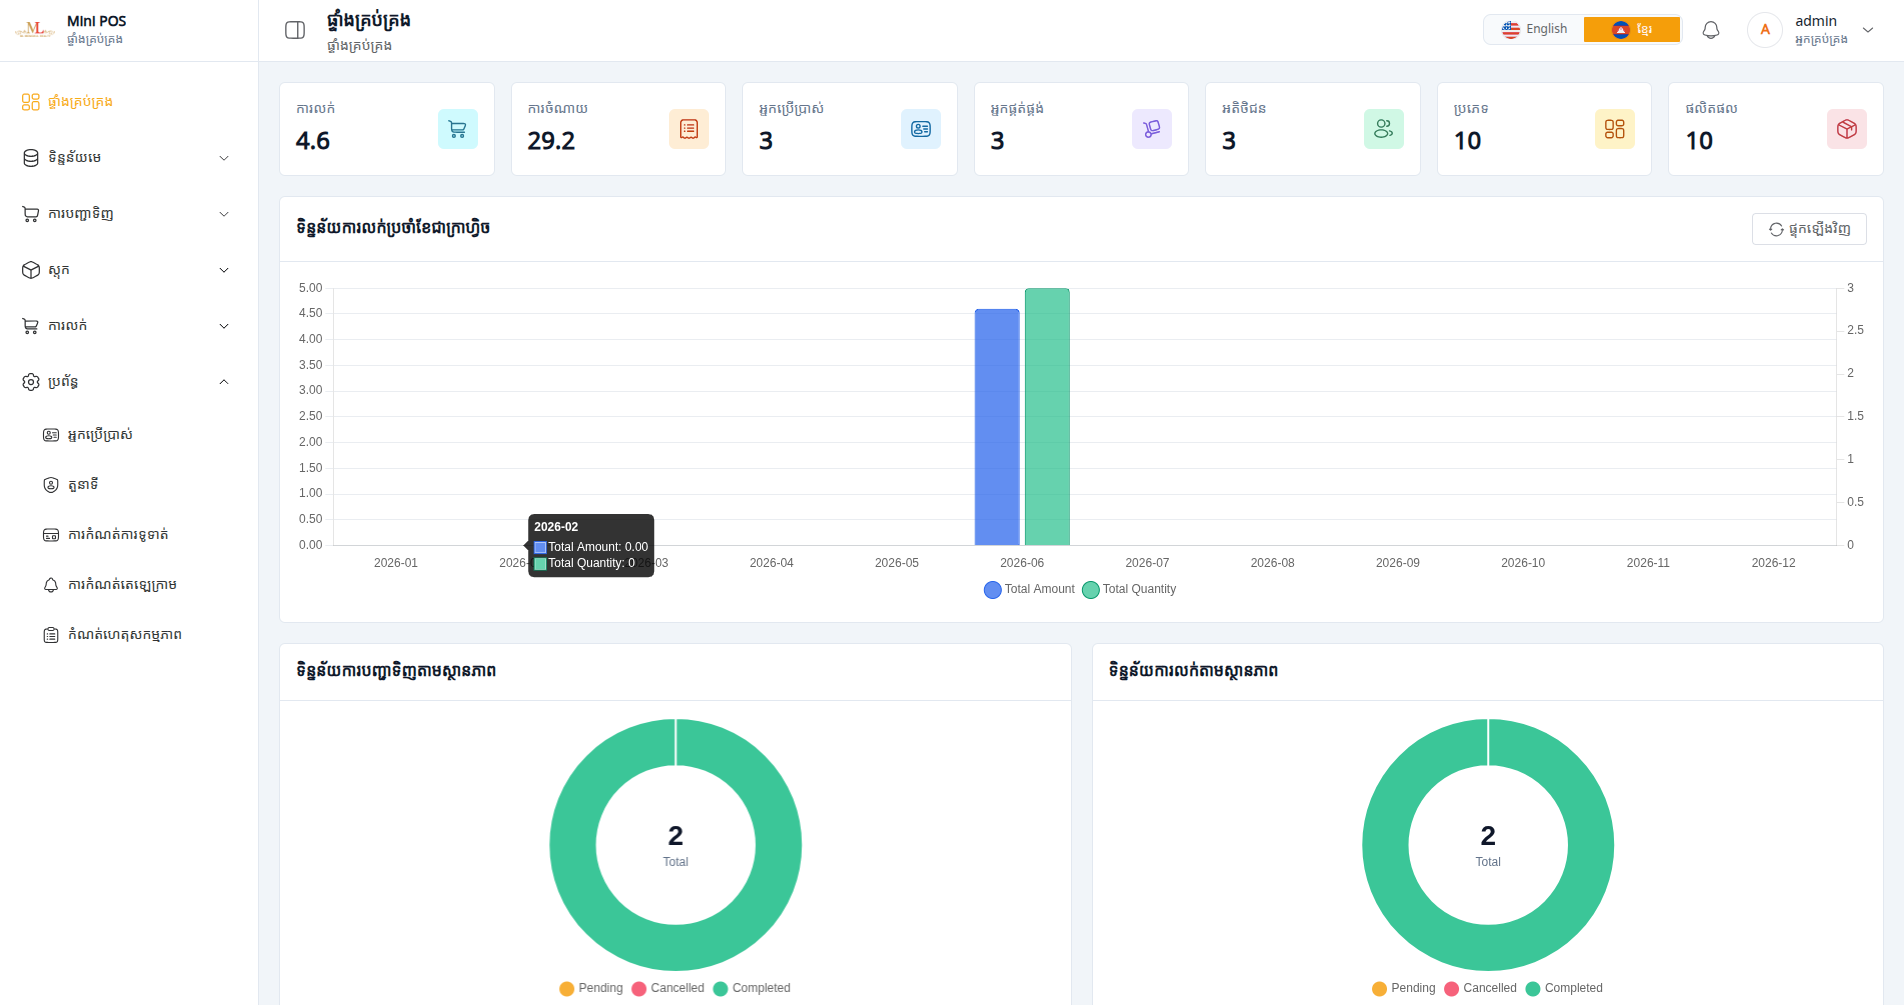
Task: Switch language to English
Action: point(1535,29)
